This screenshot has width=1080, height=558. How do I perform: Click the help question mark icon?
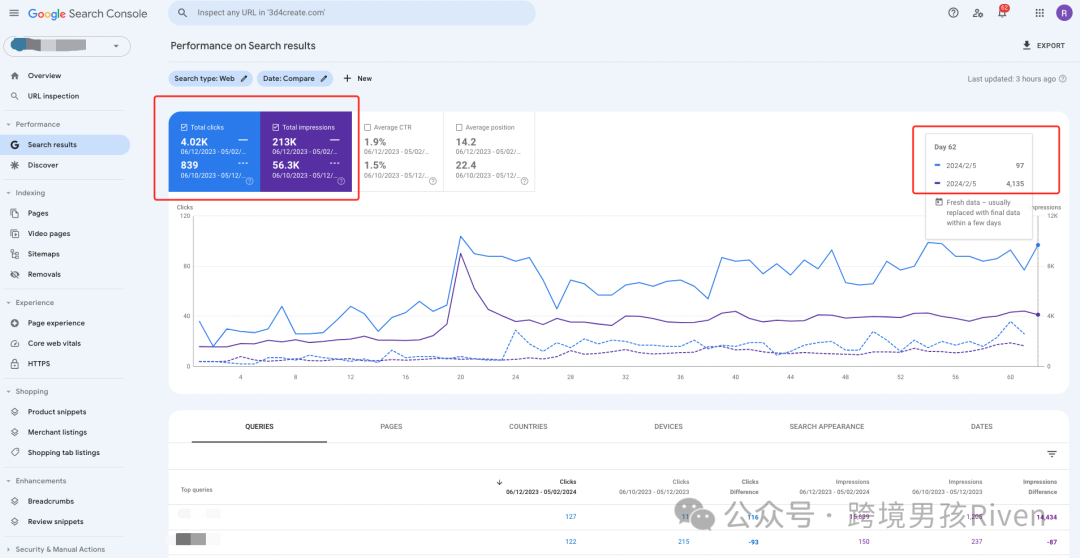pyautogui.click(x=953, y=13)
